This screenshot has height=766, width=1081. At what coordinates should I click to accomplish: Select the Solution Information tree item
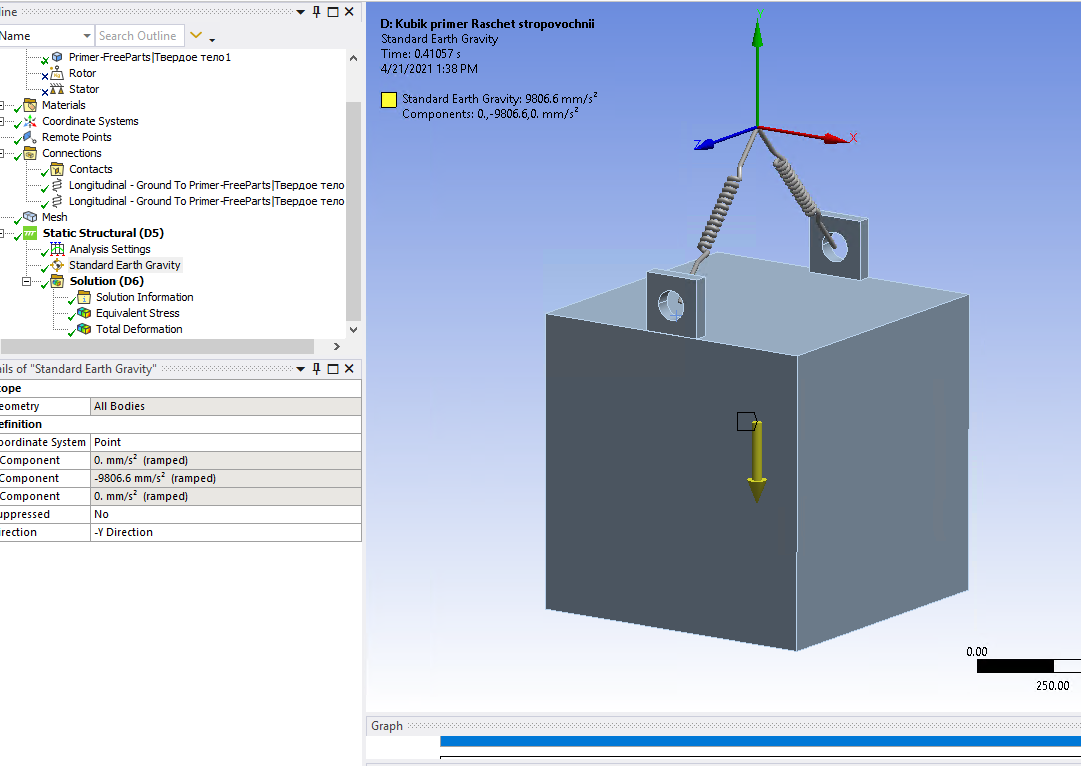(144, 297)
